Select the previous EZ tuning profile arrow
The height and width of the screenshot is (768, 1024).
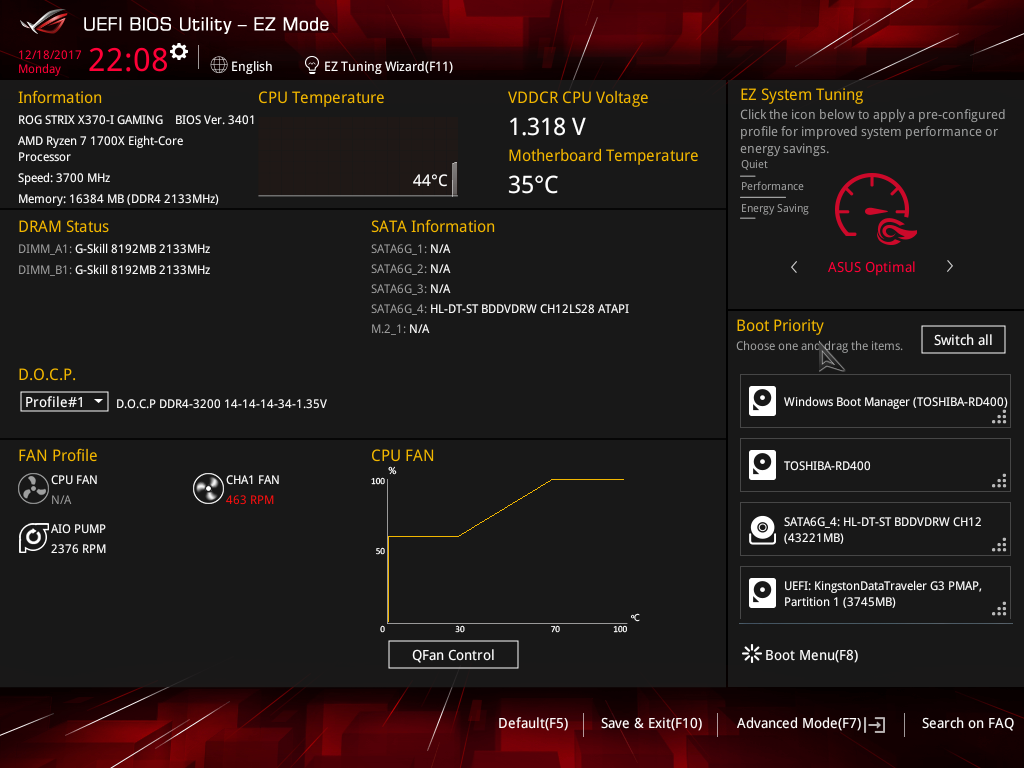click(x=794, y=266)
